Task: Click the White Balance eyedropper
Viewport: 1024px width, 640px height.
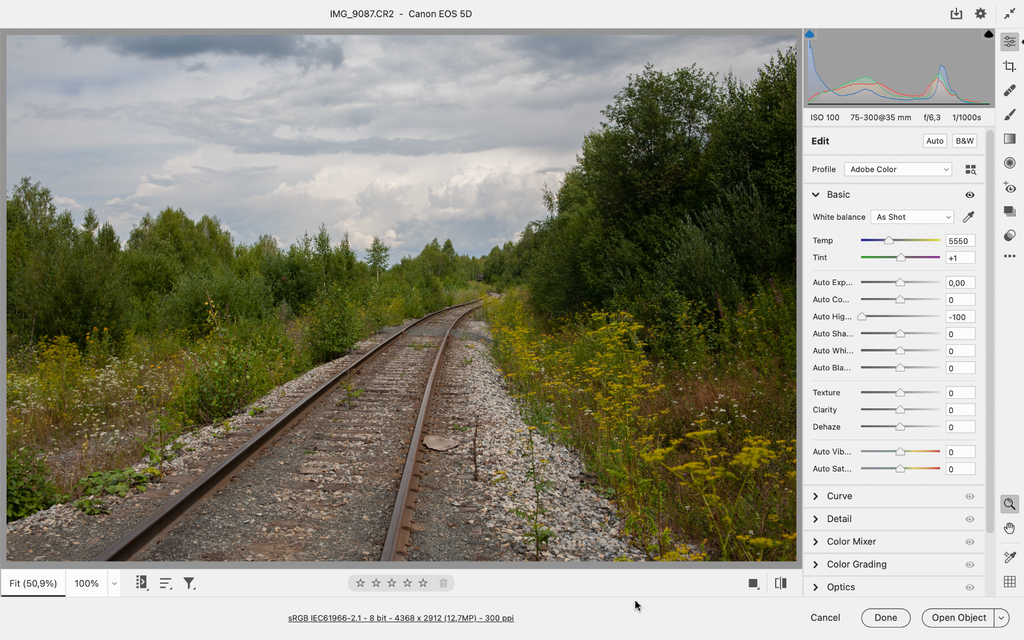Action: click(968, 217)
